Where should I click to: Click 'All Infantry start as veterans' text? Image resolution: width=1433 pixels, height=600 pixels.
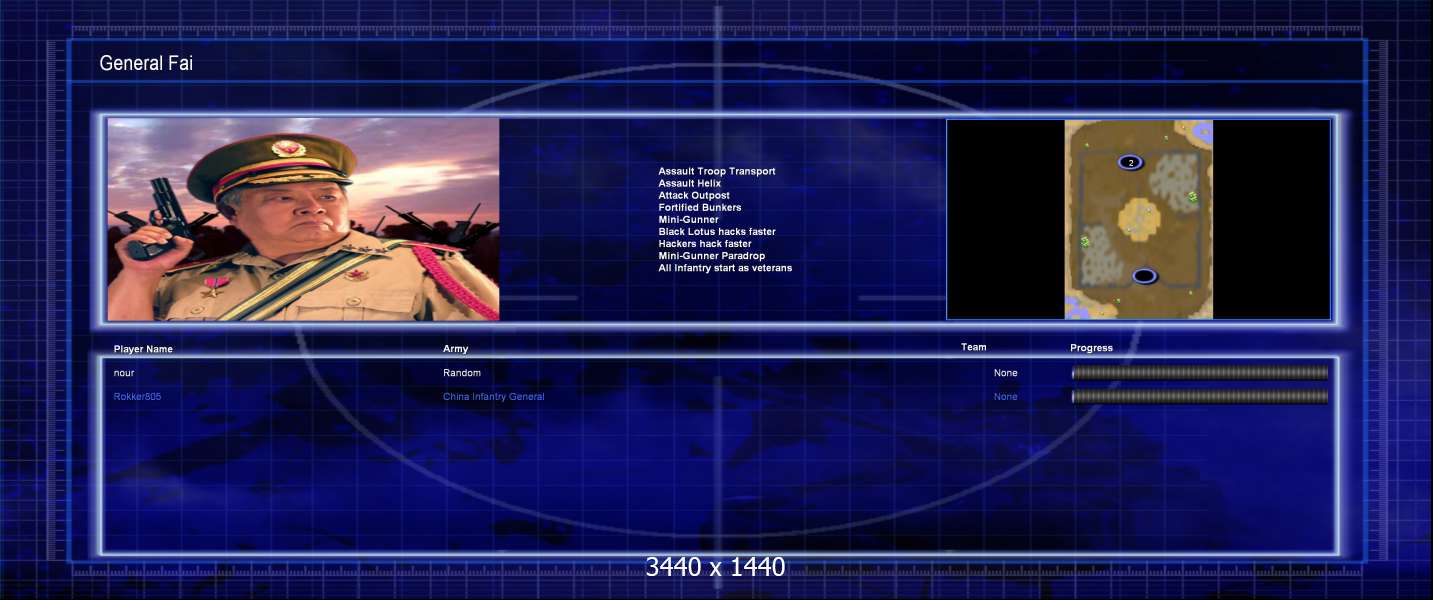pos(725,267)
